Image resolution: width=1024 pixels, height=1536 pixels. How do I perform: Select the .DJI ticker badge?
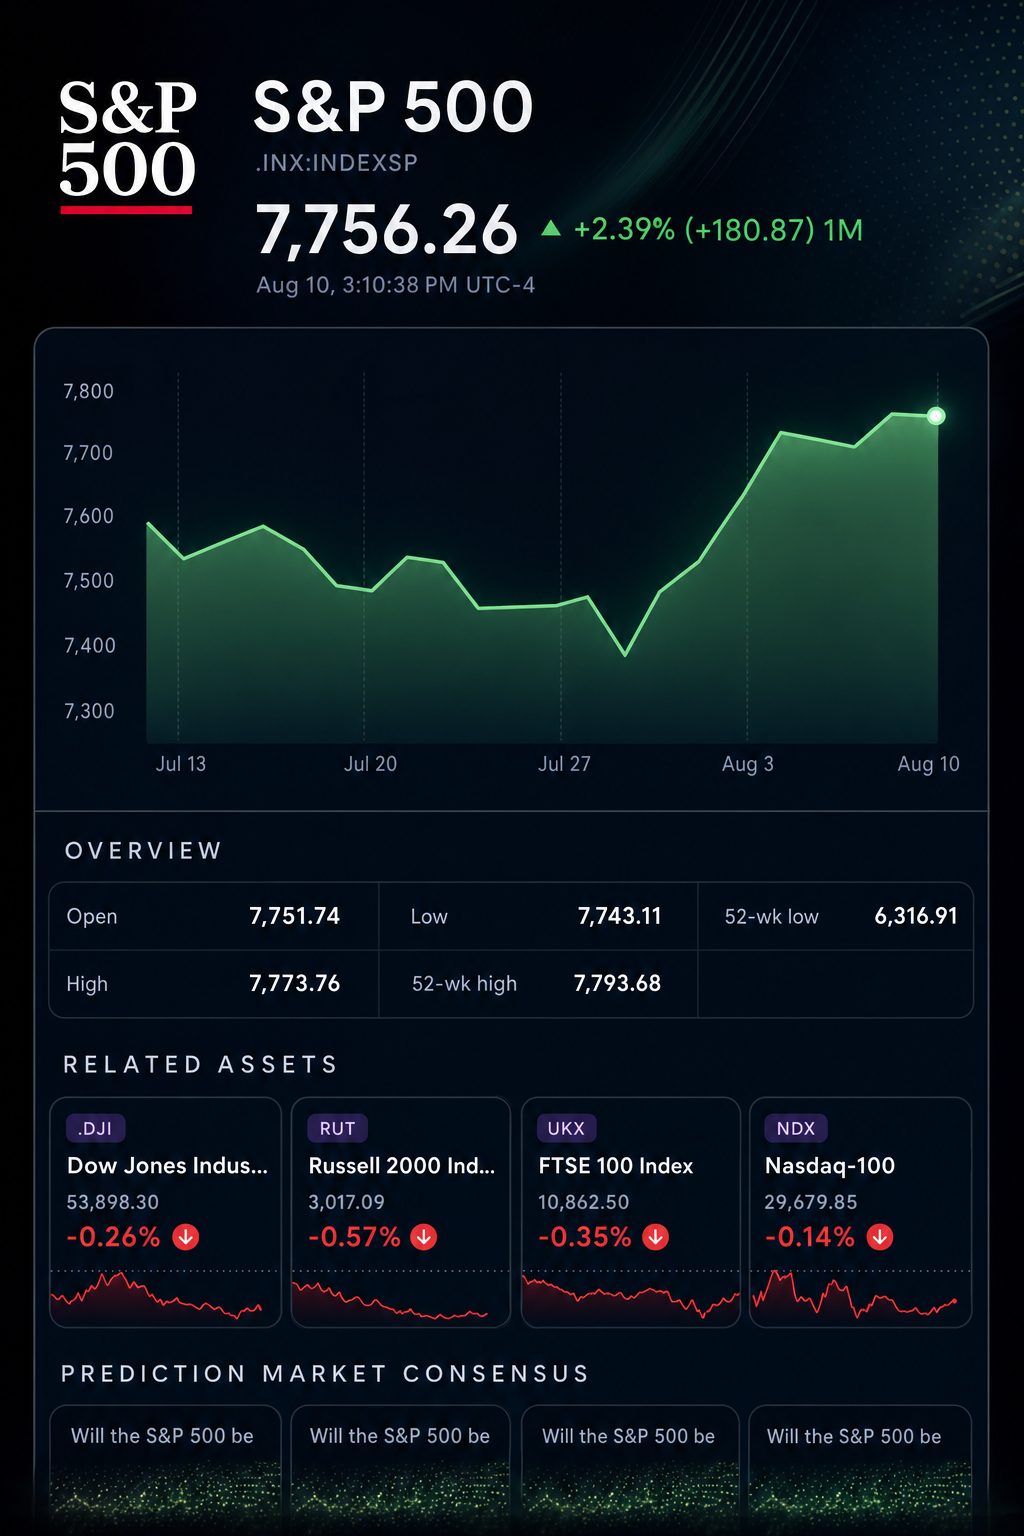pyautogui.click(x=95, y=1128)
